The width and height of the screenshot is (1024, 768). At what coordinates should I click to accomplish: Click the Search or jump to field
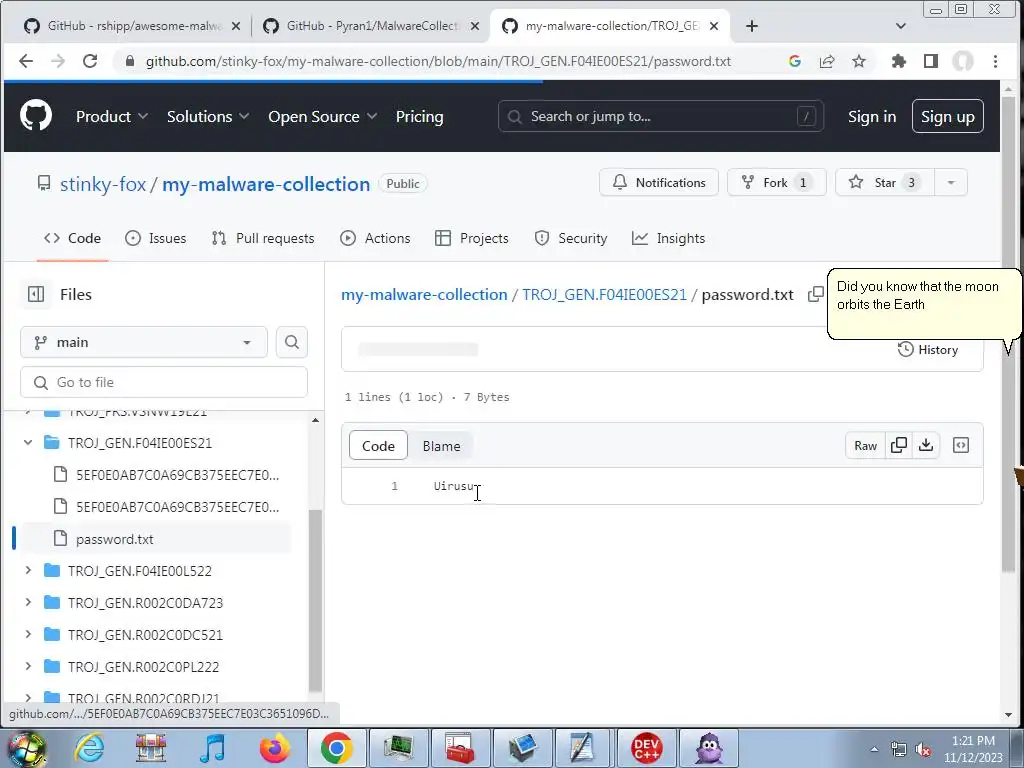tap(660, 116)
